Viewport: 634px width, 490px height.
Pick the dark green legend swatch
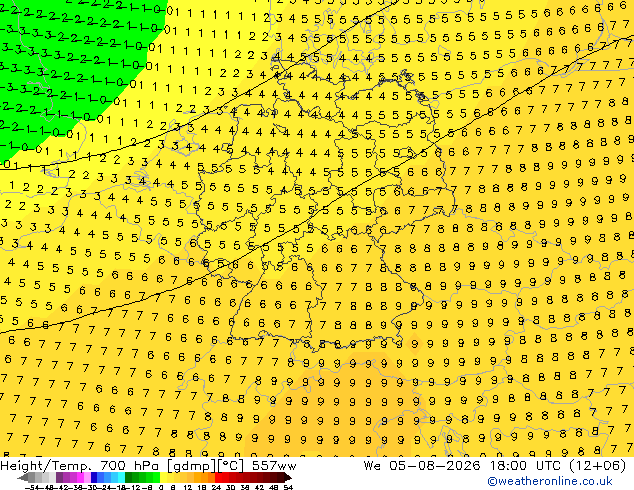coord(129,478)
